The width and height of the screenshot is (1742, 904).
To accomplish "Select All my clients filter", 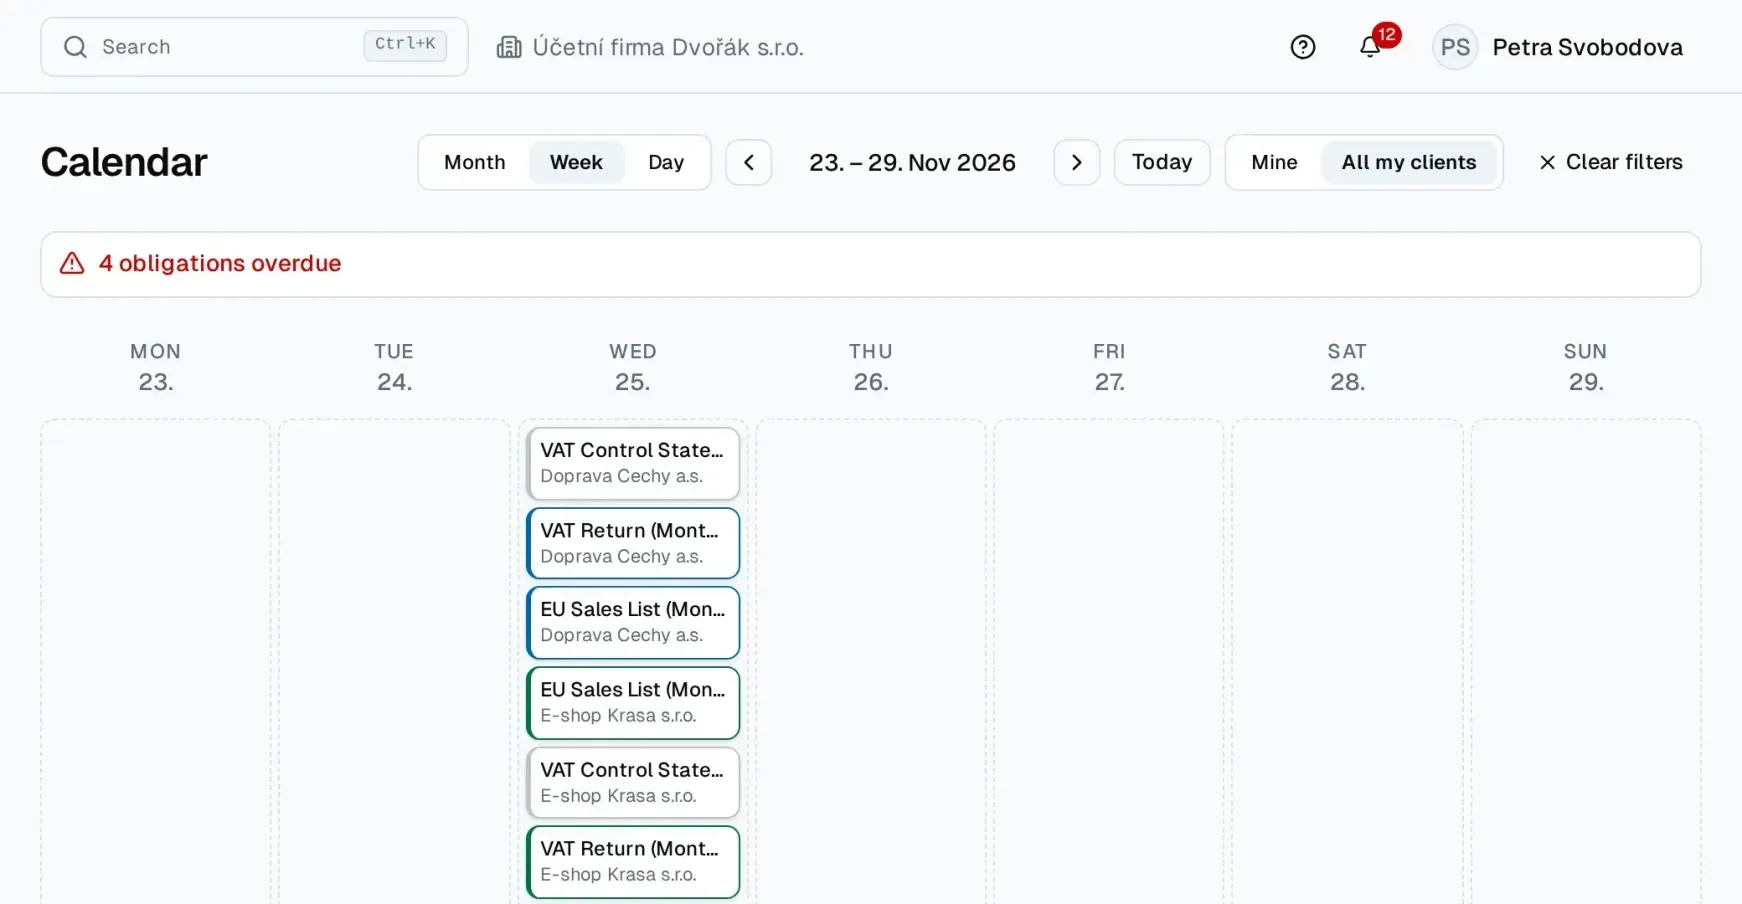I will tap(1409, 162).
